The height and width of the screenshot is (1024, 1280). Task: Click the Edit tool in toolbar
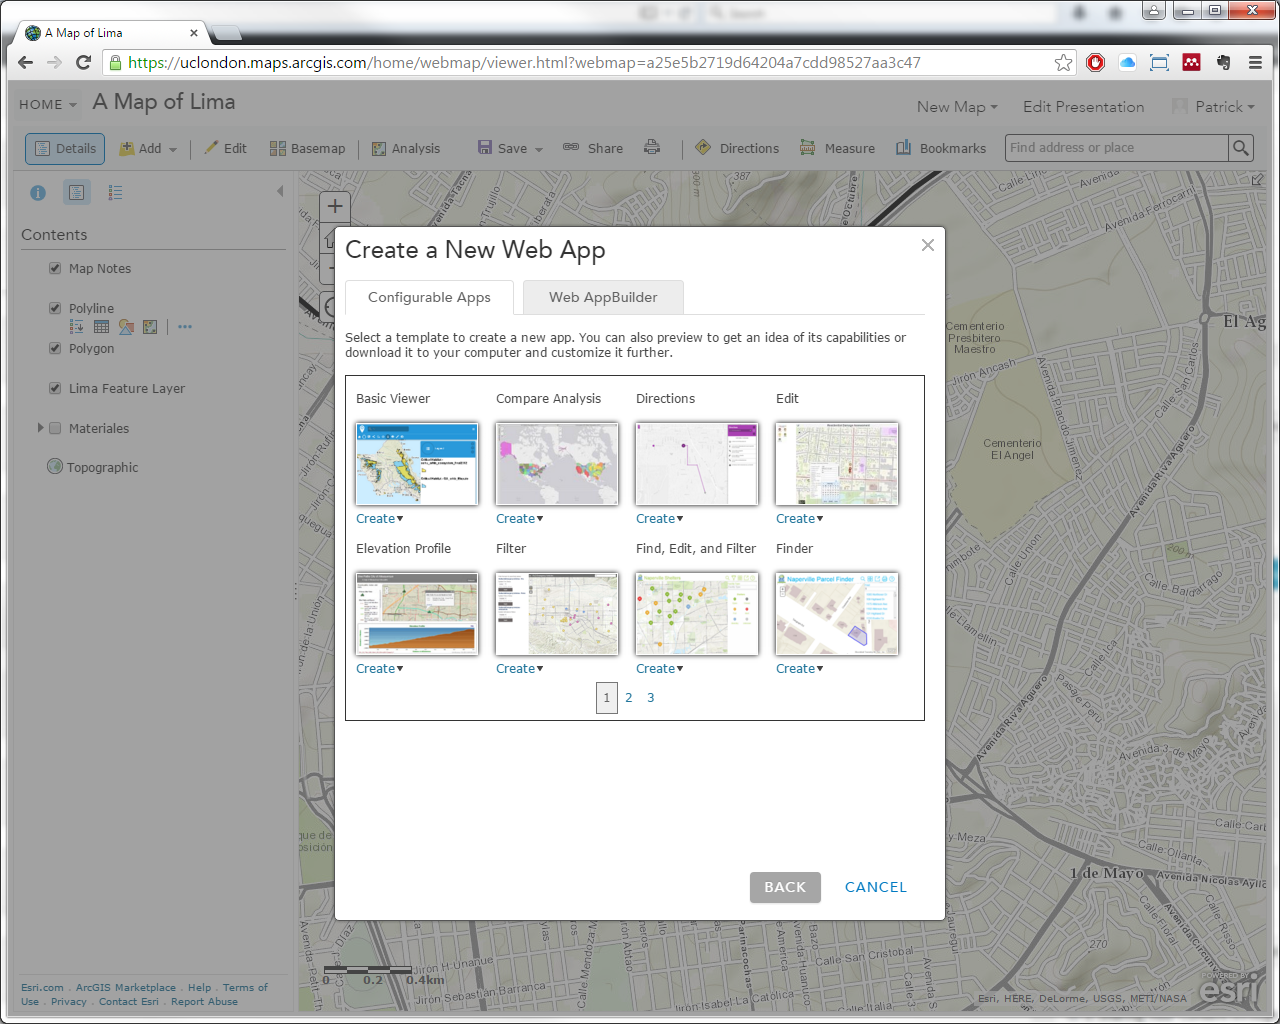(226, 148)
